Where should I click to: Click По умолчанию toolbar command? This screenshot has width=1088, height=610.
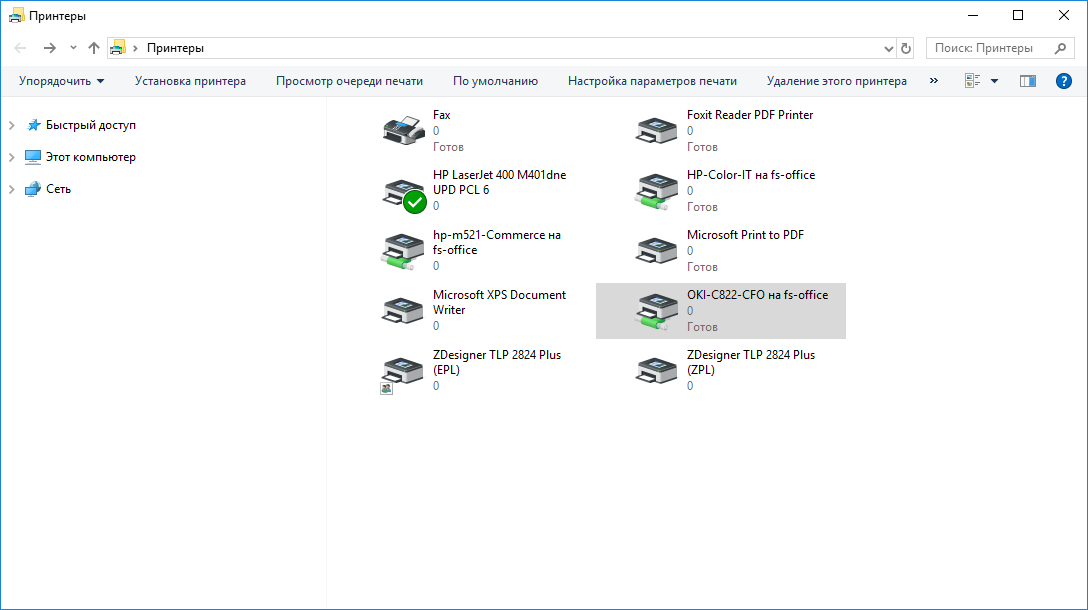click(495, 81)
